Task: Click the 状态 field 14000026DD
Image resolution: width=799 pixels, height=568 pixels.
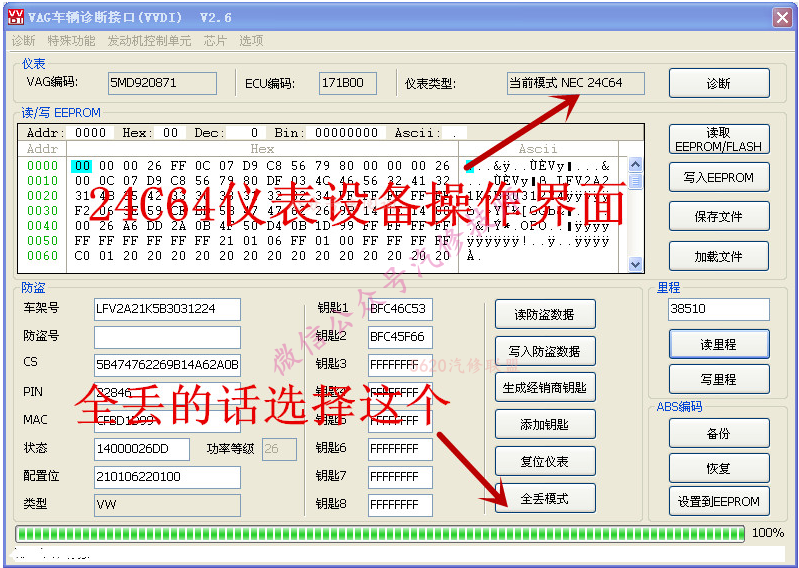Action: (x=142, y=449)
